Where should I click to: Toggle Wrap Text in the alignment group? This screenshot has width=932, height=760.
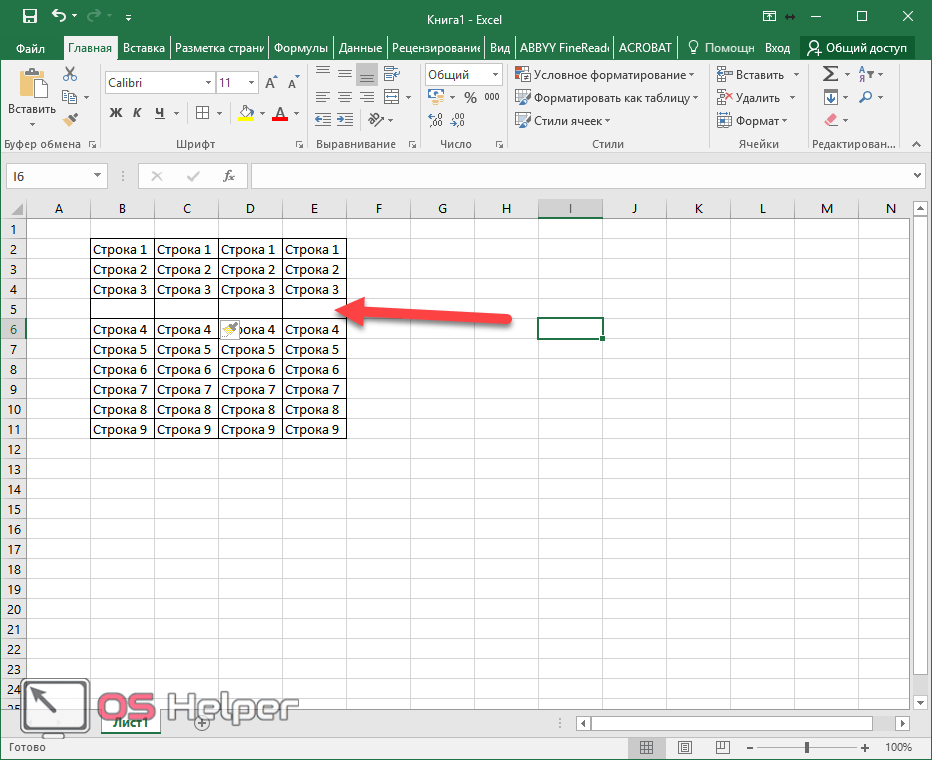[393, 75]
